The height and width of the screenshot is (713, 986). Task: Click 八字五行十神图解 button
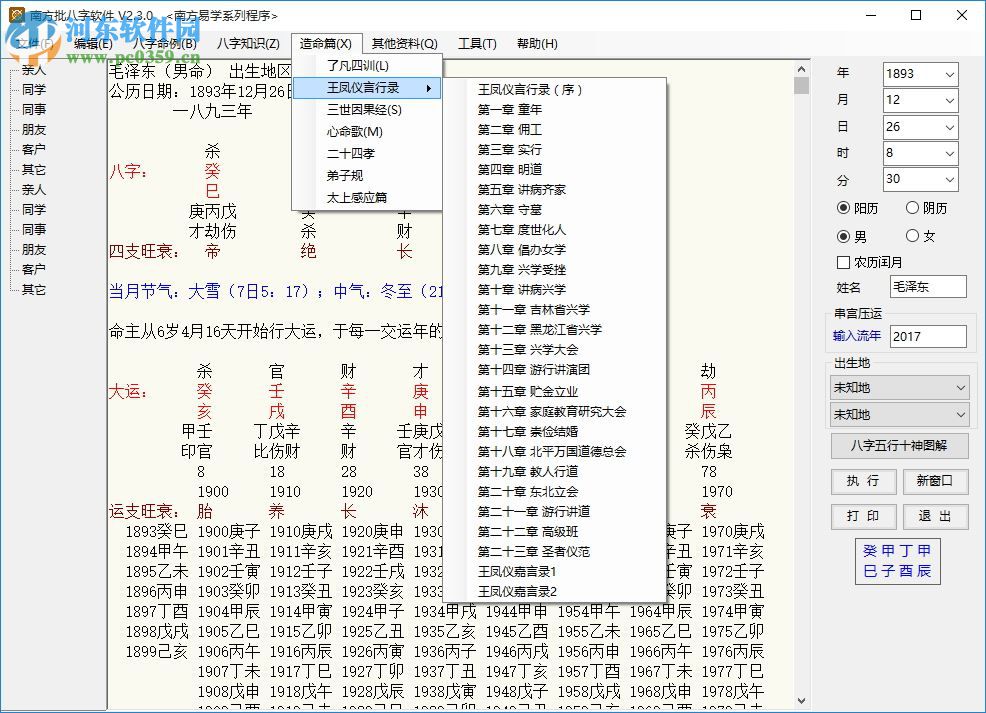click(x=898, y=446)
